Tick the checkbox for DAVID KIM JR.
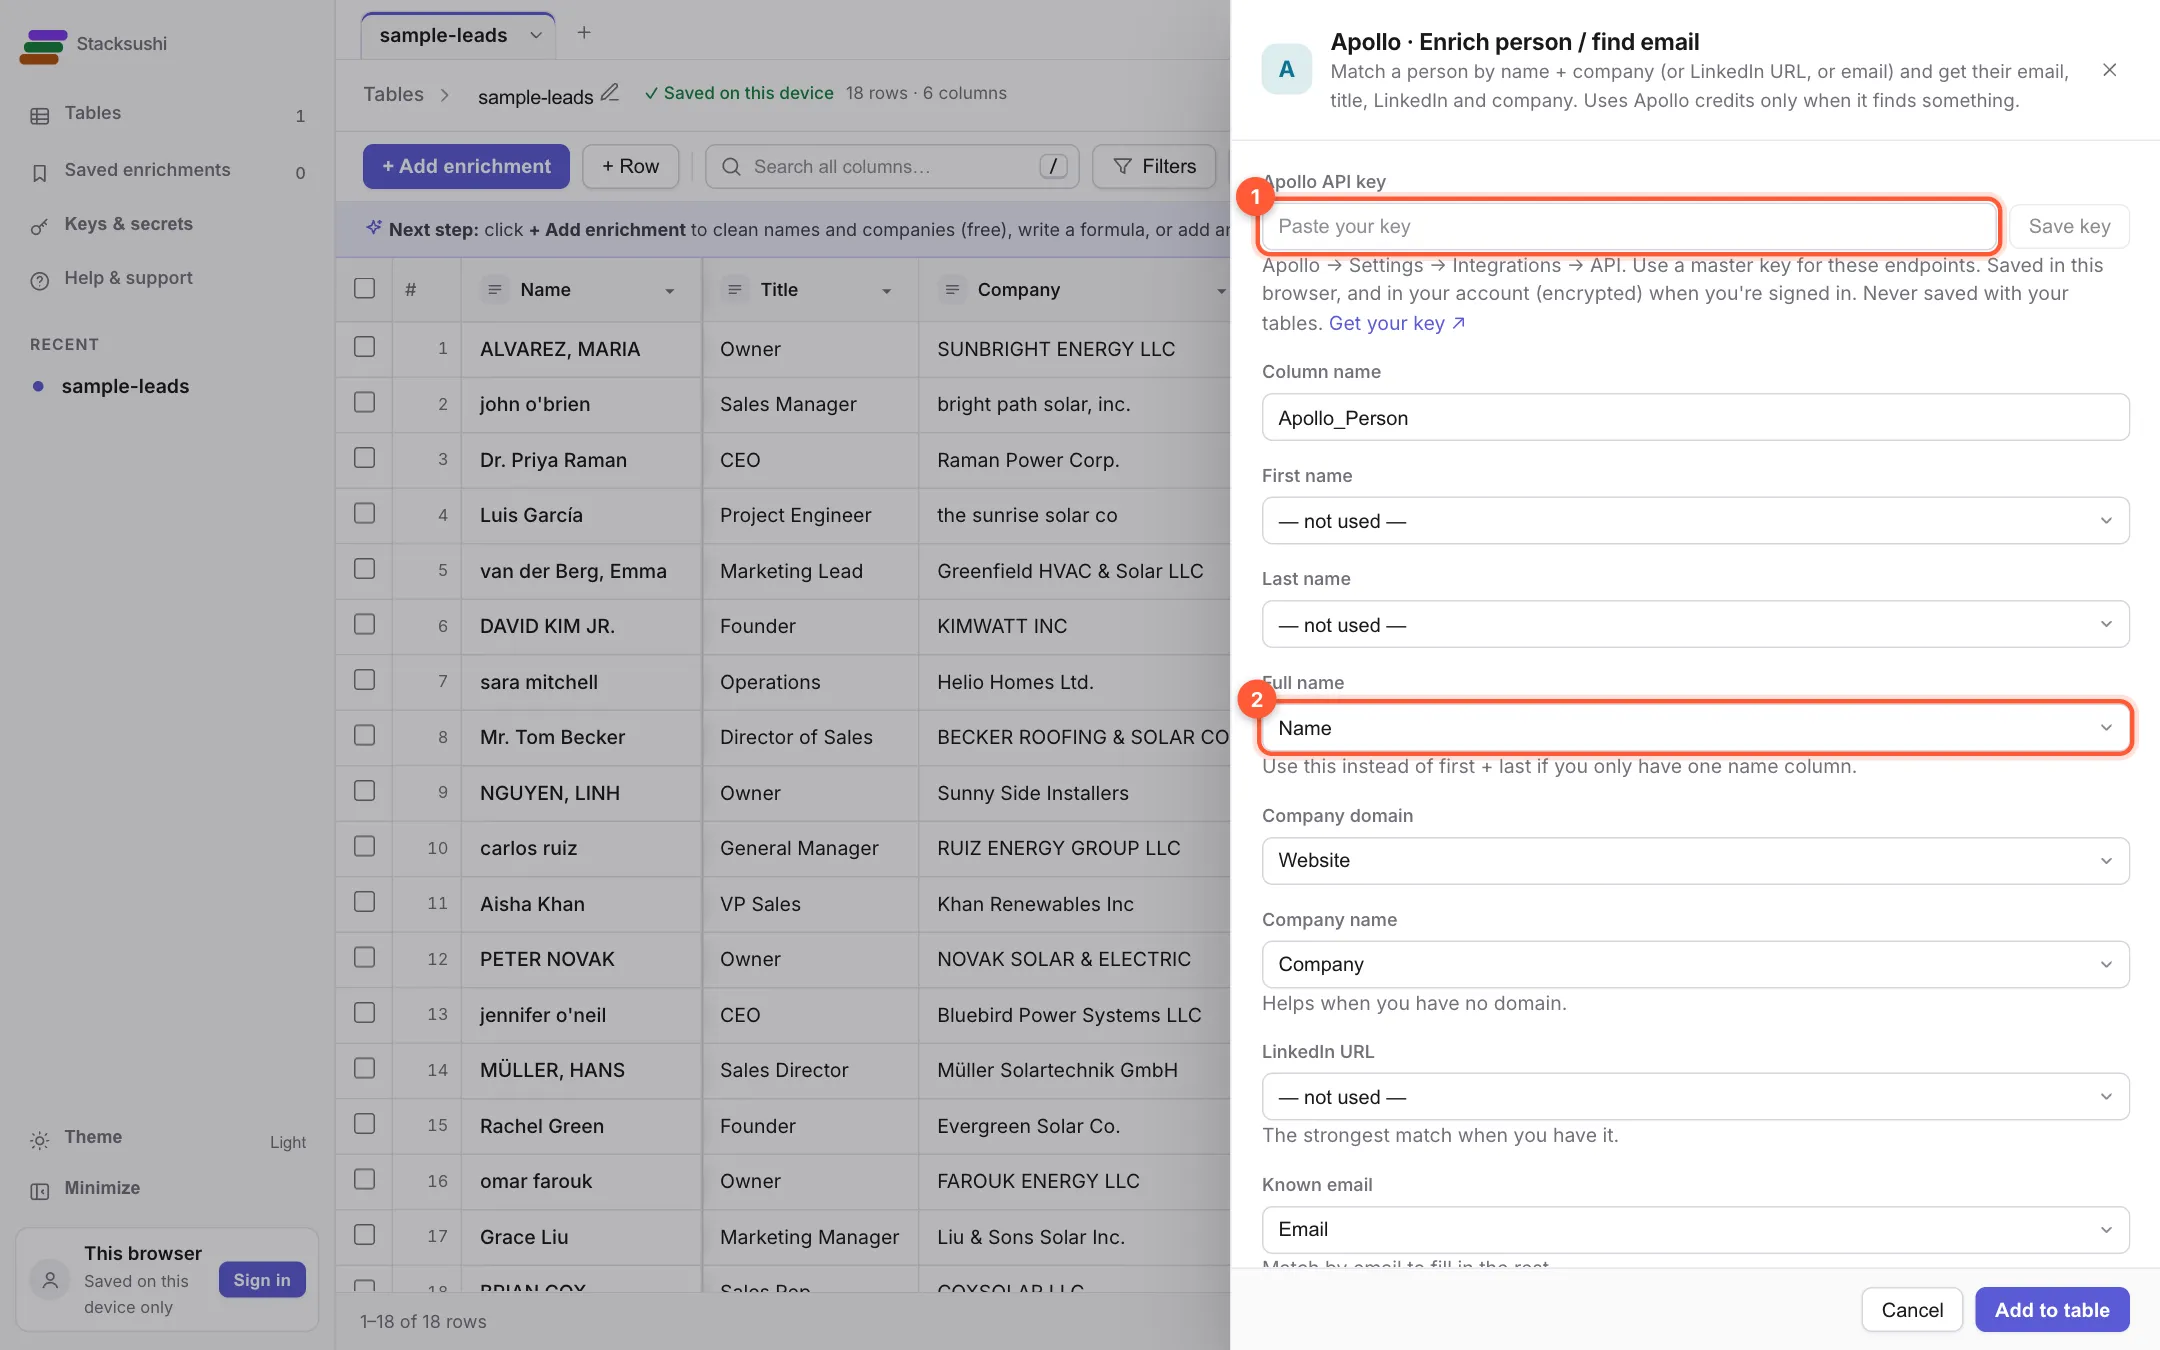 [x=365, y=624]
